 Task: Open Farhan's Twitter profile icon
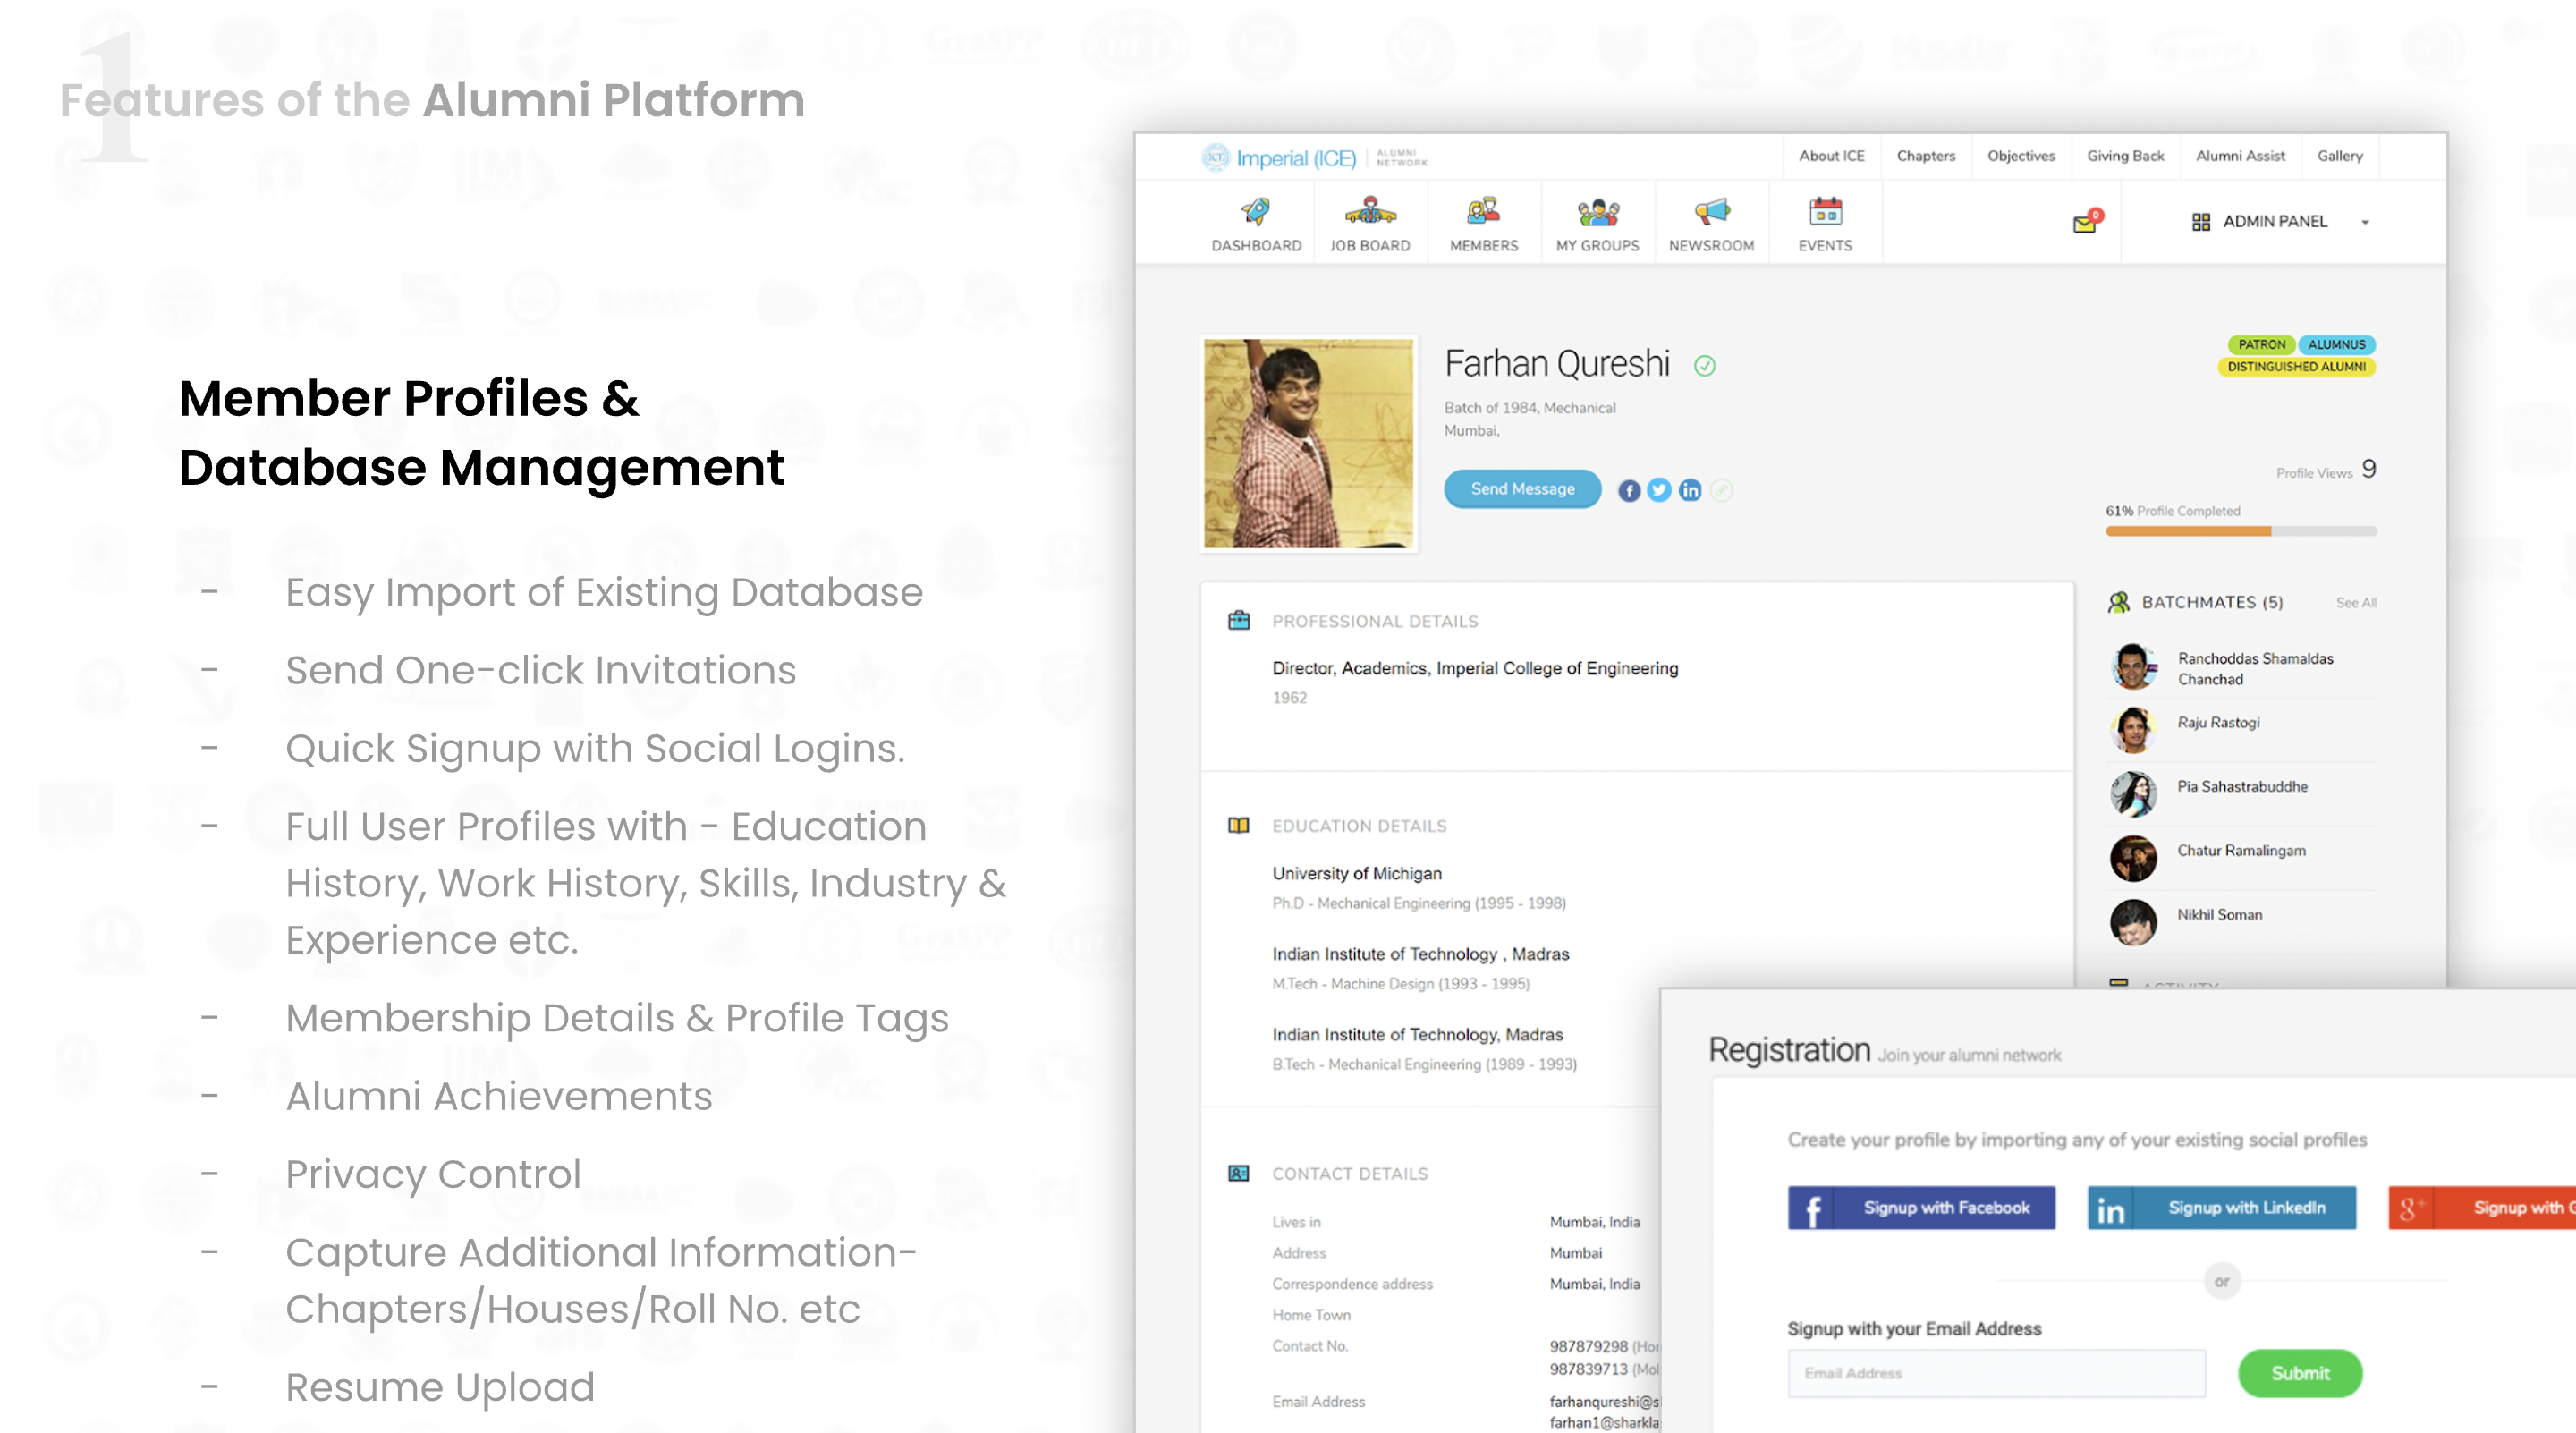pyautogui.click(x=1659, y=490)
